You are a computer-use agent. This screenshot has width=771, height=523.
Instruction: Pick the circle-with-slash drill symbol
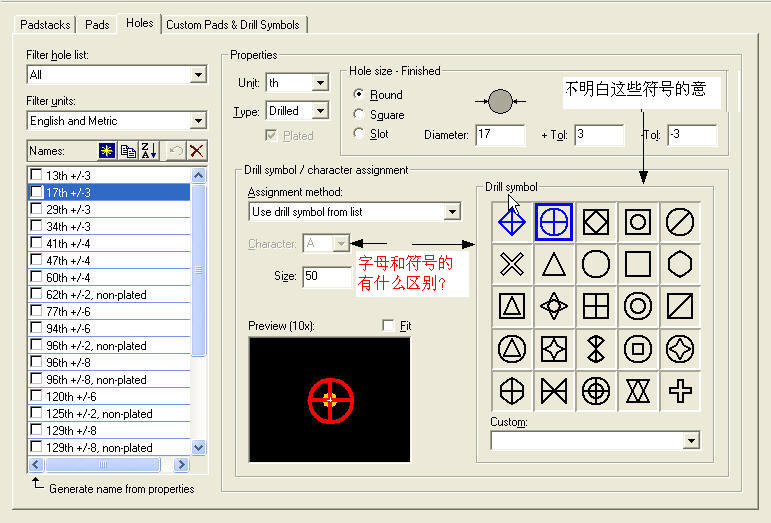coord(680,222)
